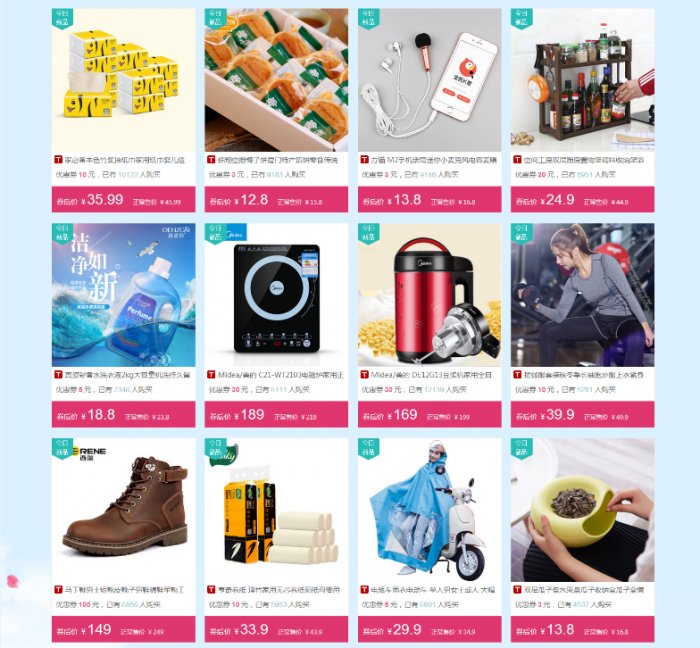Click the ¥189 after-coupon price bar

[x=276, y=415]
